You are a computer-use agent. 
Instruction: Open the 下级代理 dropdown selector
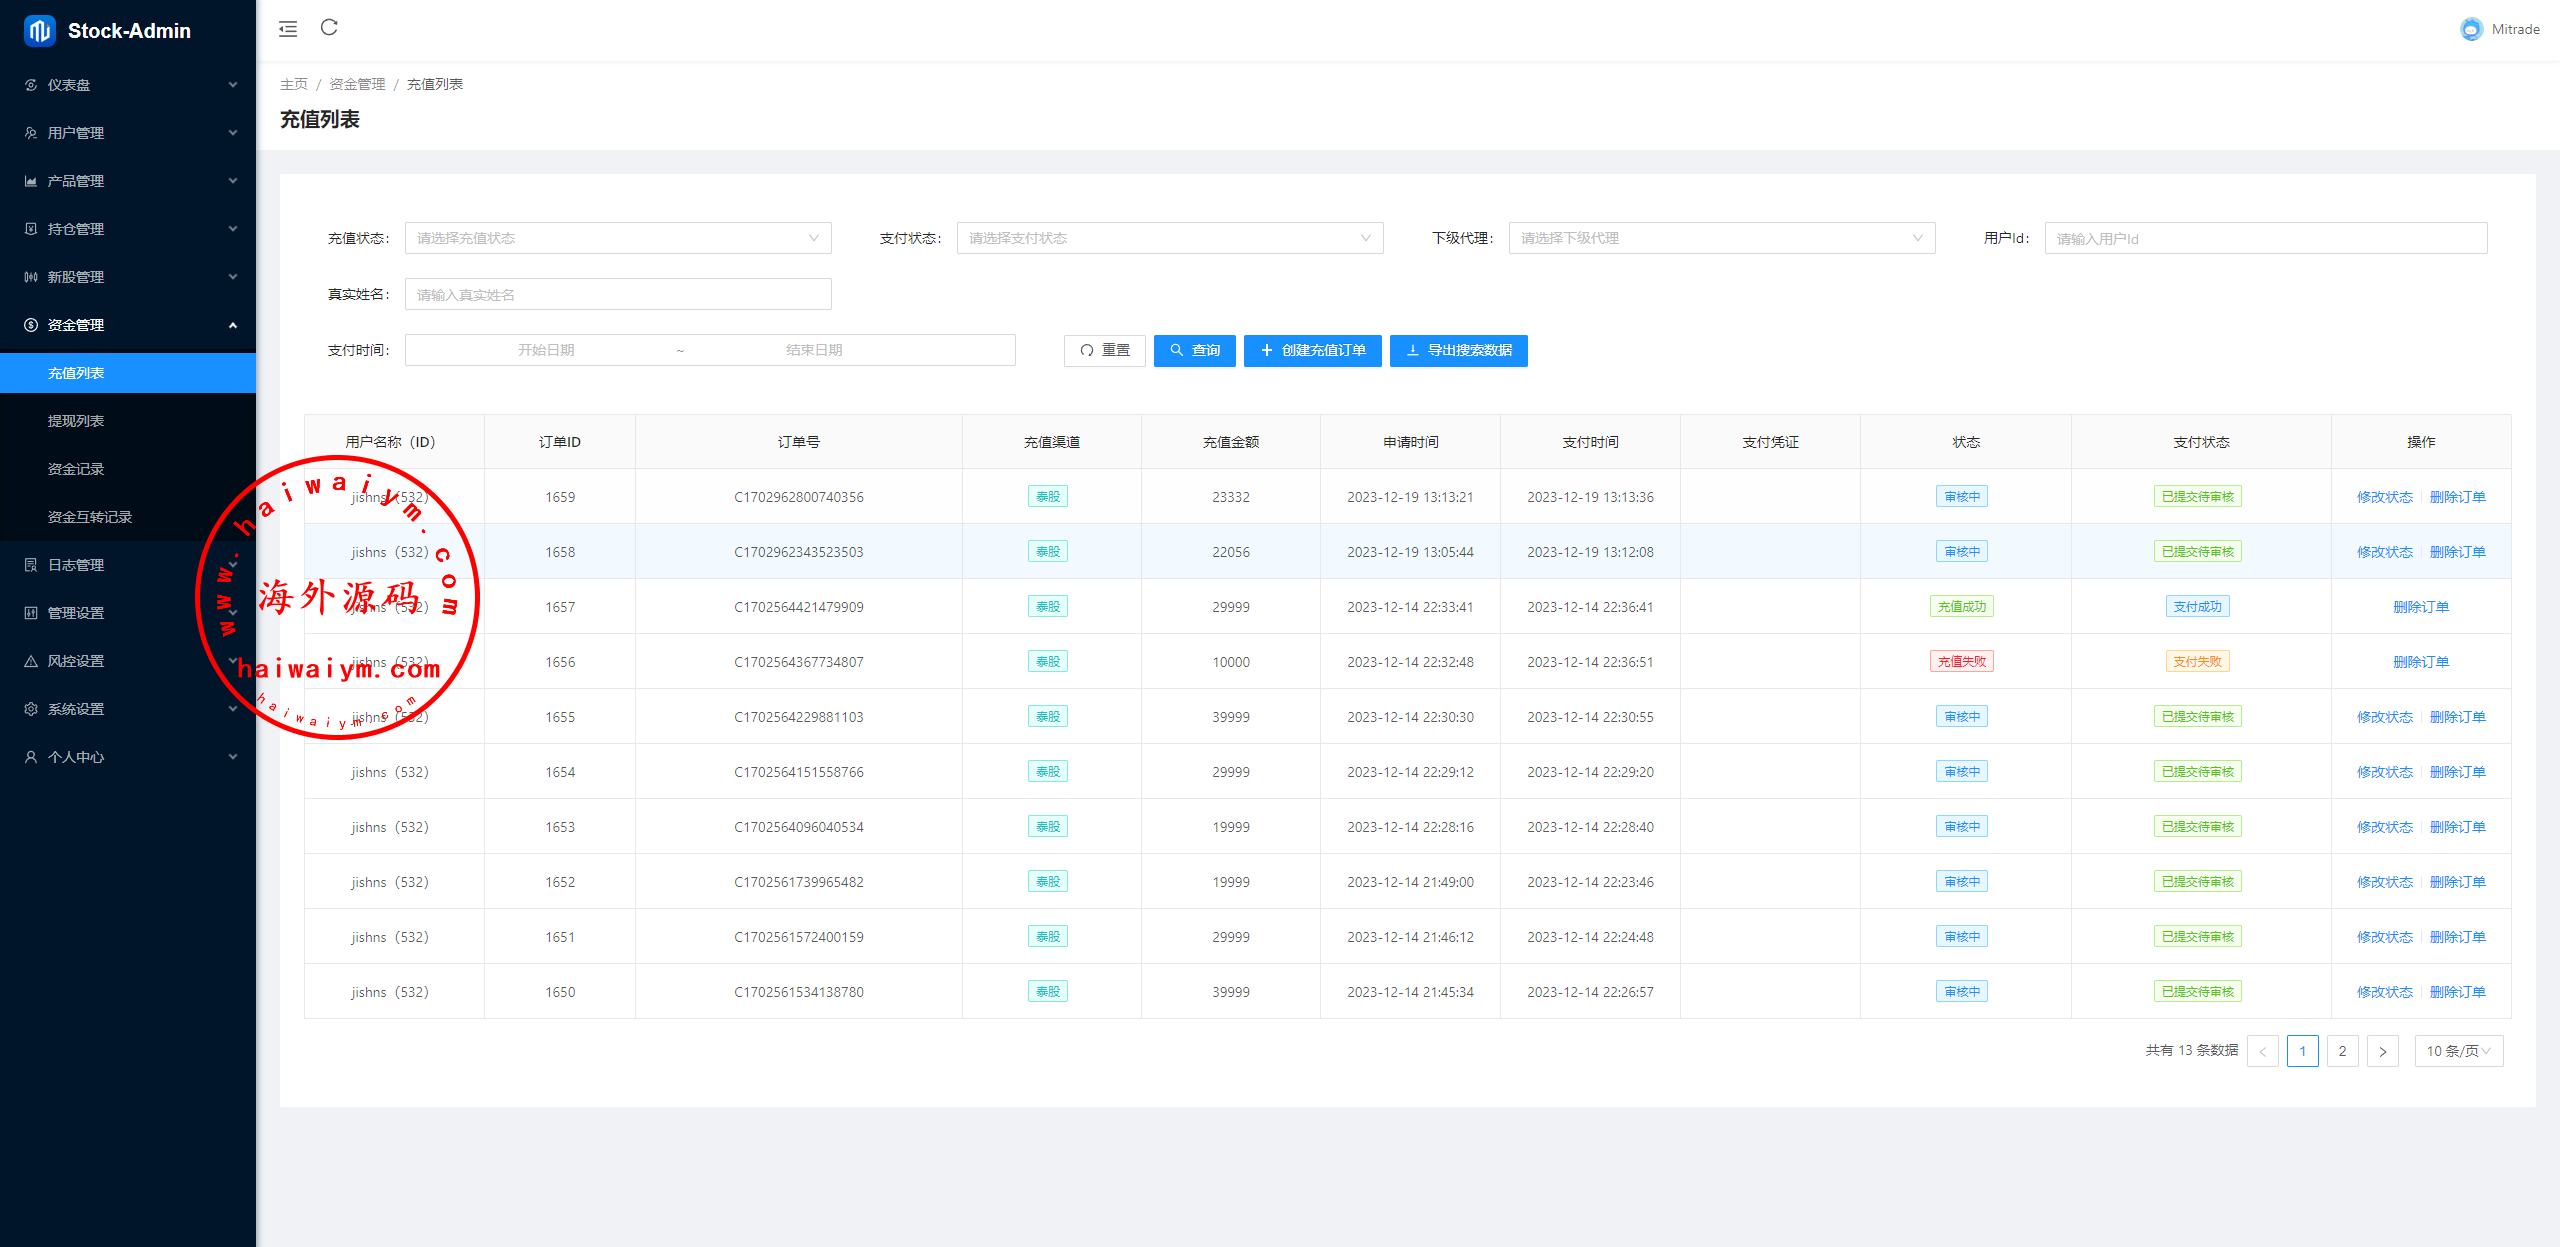1721,238
